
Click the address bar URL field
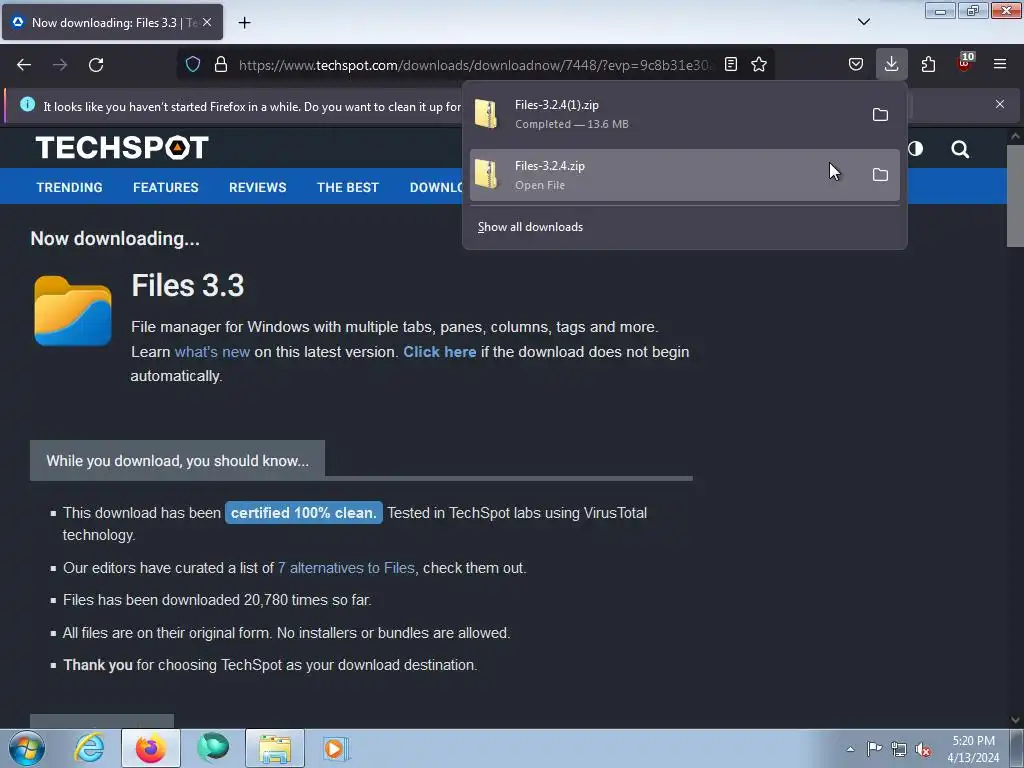coord(474,65)
